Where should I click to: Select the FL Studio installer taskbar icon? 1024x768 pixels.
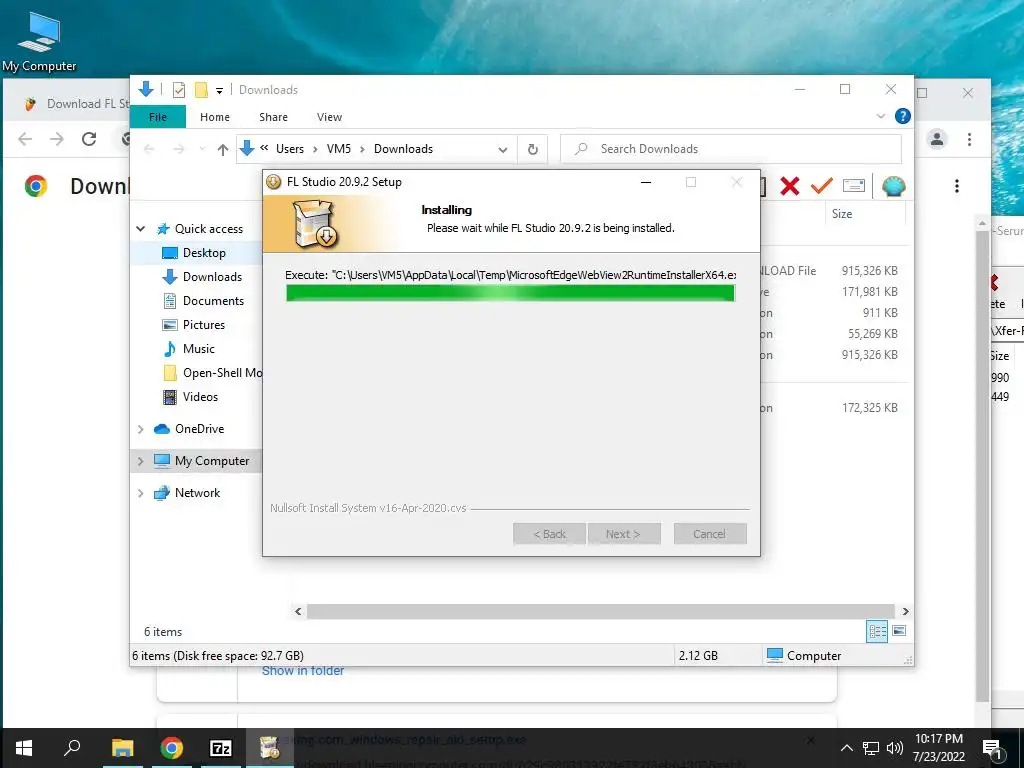(x=269, y=748)
